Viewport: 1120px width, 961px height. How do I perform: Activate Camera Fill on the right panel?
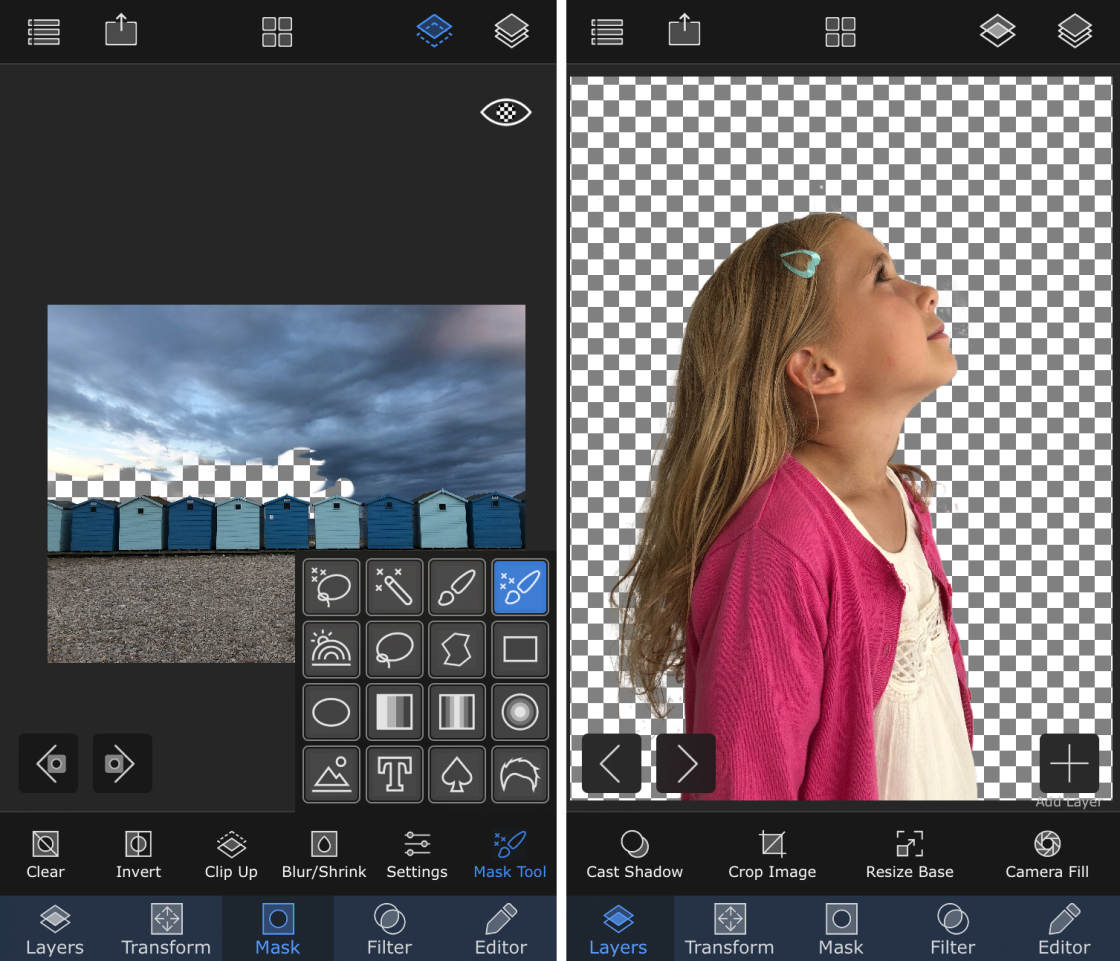click(x=1046, y=854)
